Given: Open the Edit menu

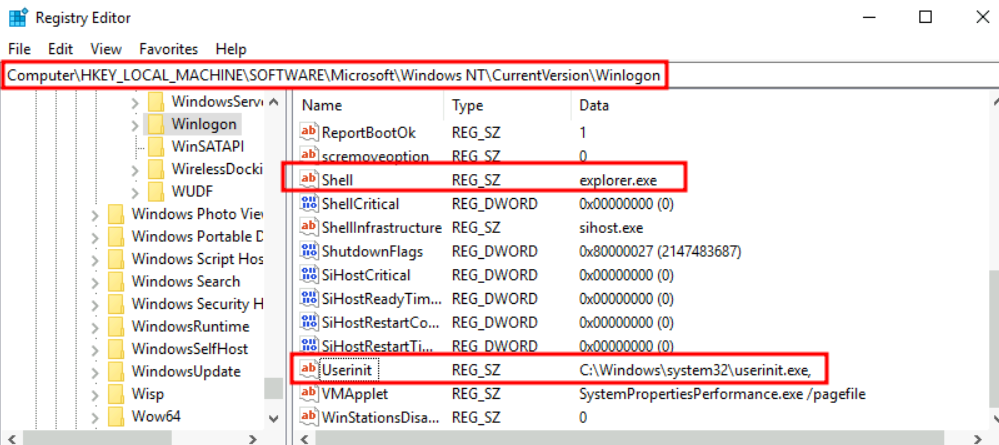Looking at the screenshot, I should click(x=61, y=49).
